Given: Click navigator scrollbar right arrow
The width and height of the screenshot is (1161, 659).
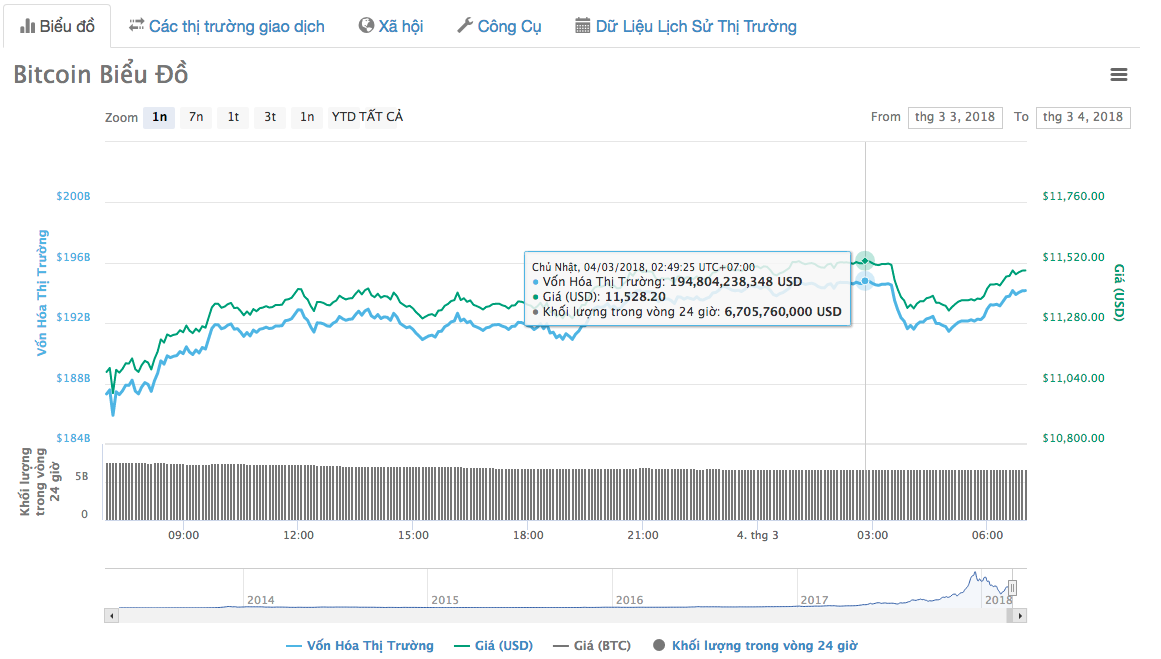Looking at the screenshot, I should pyautogui.click(x=1020, y=615).
